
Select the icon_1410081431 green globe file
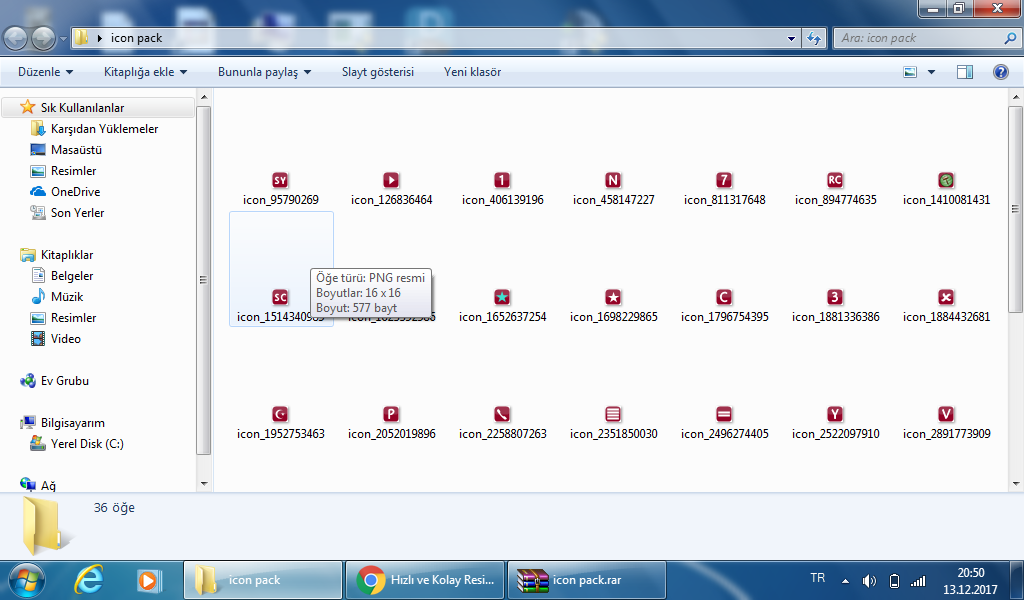pyautogui.click(x=946, y=189)
